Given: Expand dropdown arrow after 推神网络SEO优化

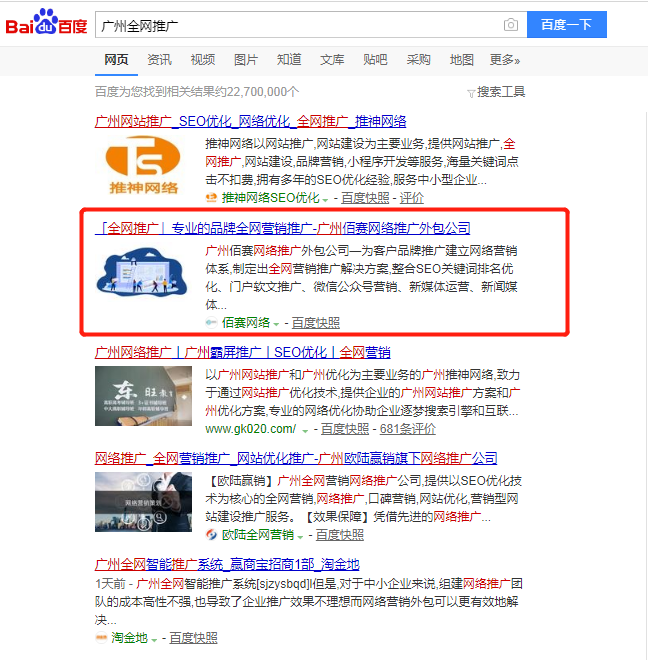Looking at the screenshot, I should [325, 200].
